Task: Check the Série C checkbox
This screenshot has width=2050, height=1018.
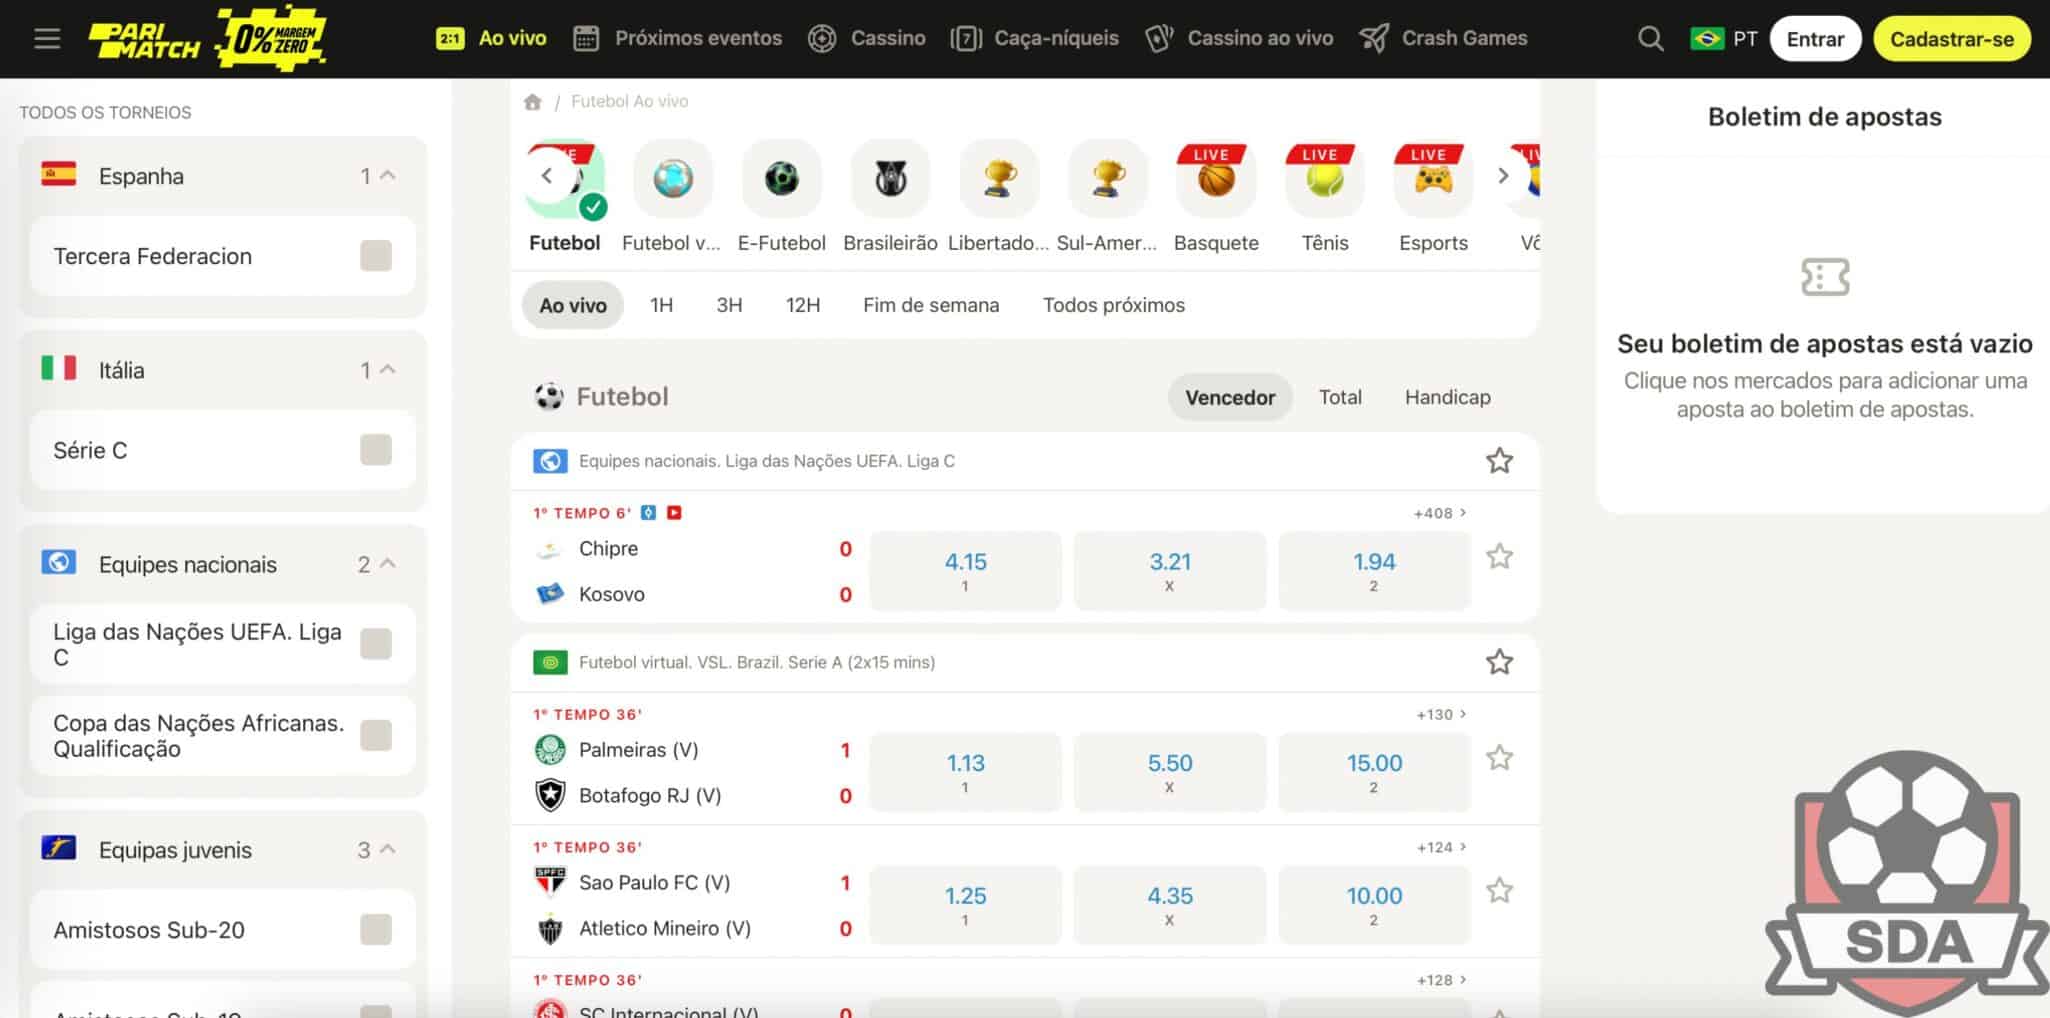Action: pyautogui.click(x=376, y=450)
